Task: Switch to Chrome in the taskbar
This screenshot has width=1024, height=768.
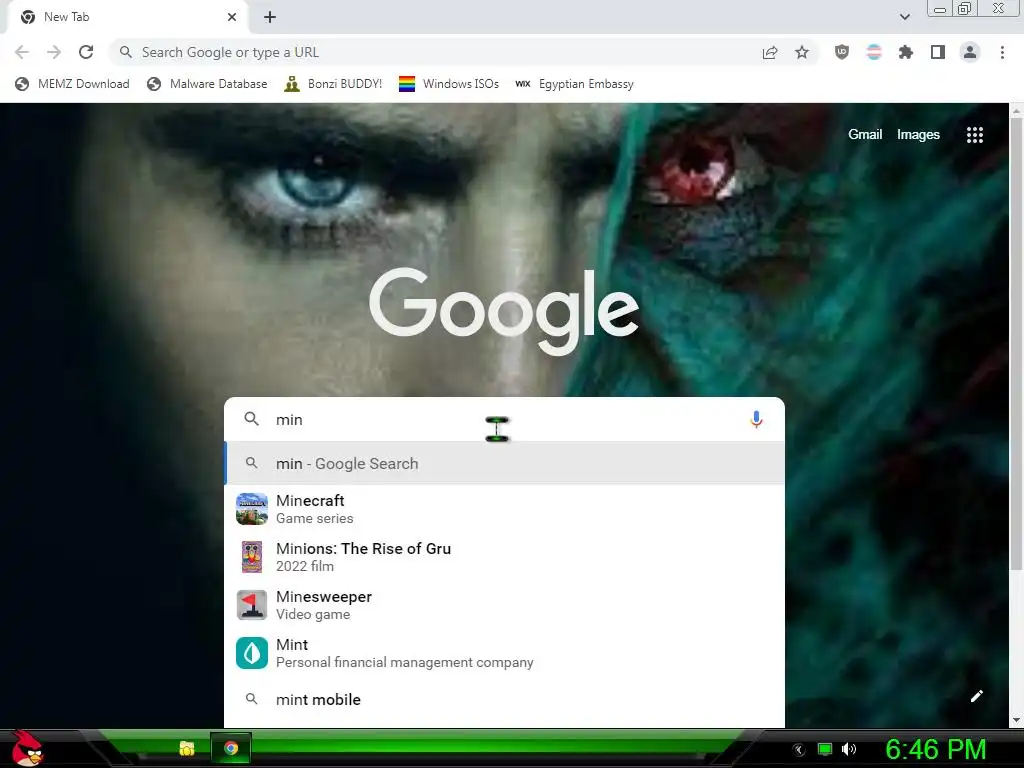Action: [x=231, y=748]
